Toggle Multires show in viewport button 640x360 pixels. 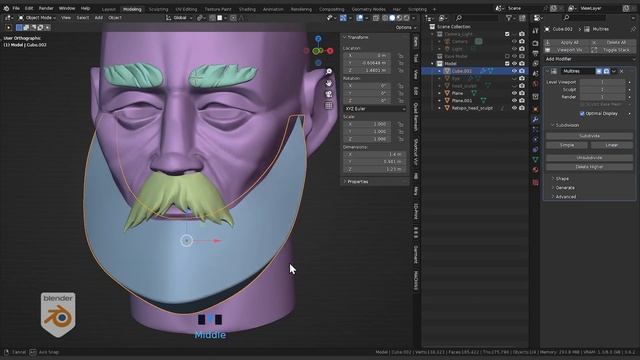pos(599,71)
